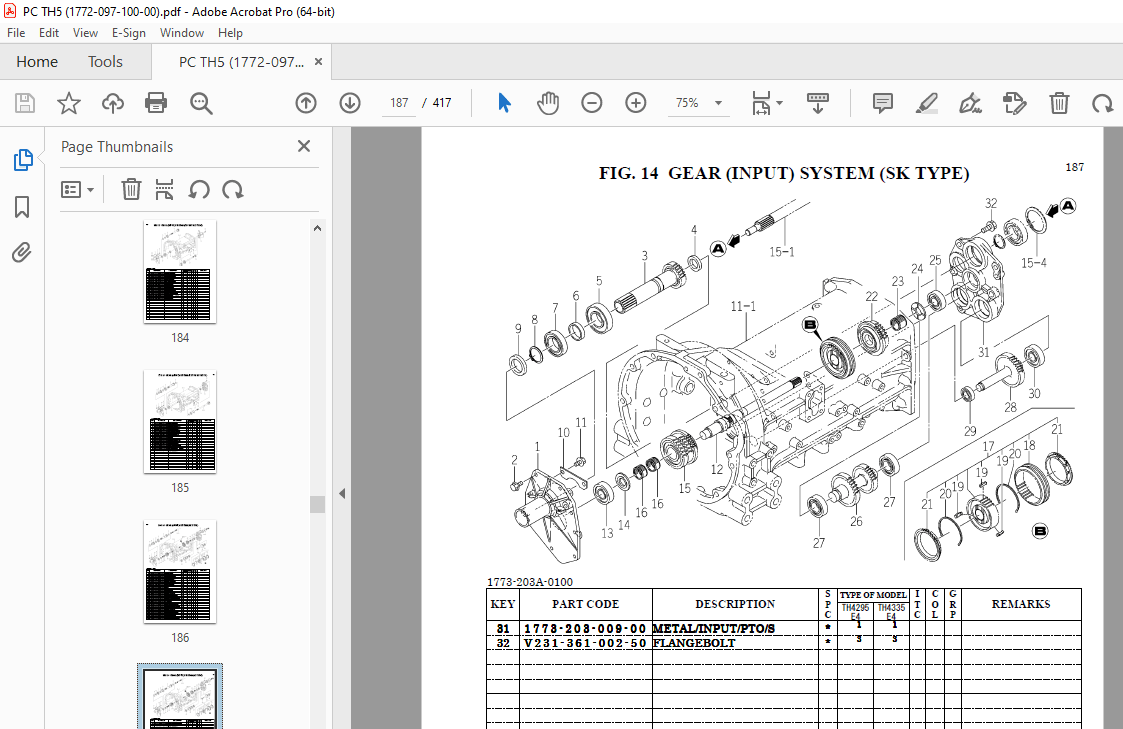Select the Hand tool
This screenshot has height=729, width=1123.
[548, 102]
